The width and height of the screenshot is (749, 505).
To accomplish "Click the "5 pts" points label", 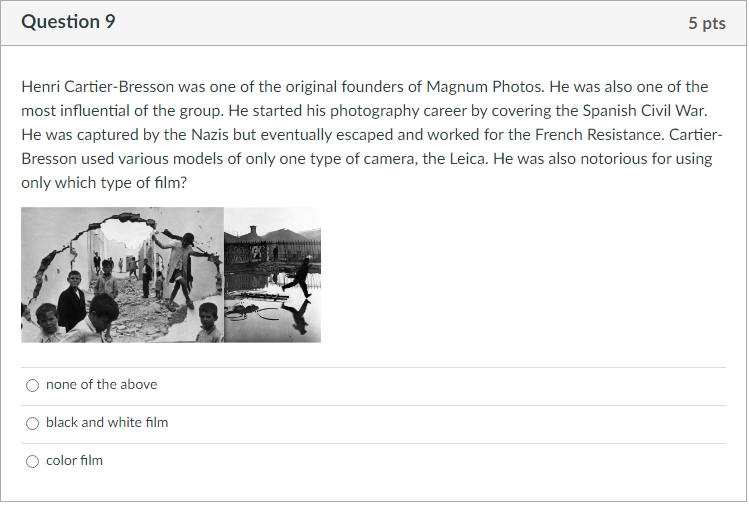I will point(706,23).
